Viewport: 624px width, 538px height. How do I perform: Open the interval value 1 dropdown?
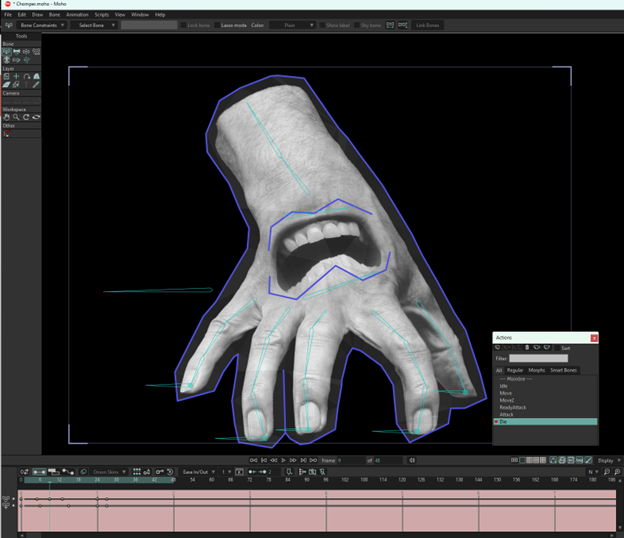click(x=226, y=472)
